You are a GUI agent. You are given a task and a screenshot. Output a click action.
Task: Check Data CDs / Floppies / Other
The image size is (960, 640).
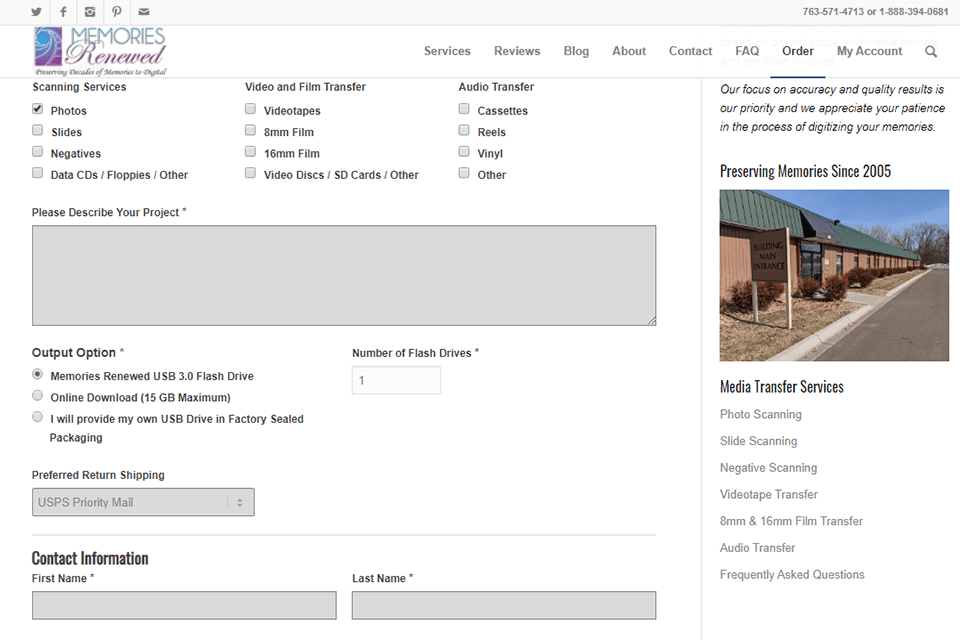(37, 173)
